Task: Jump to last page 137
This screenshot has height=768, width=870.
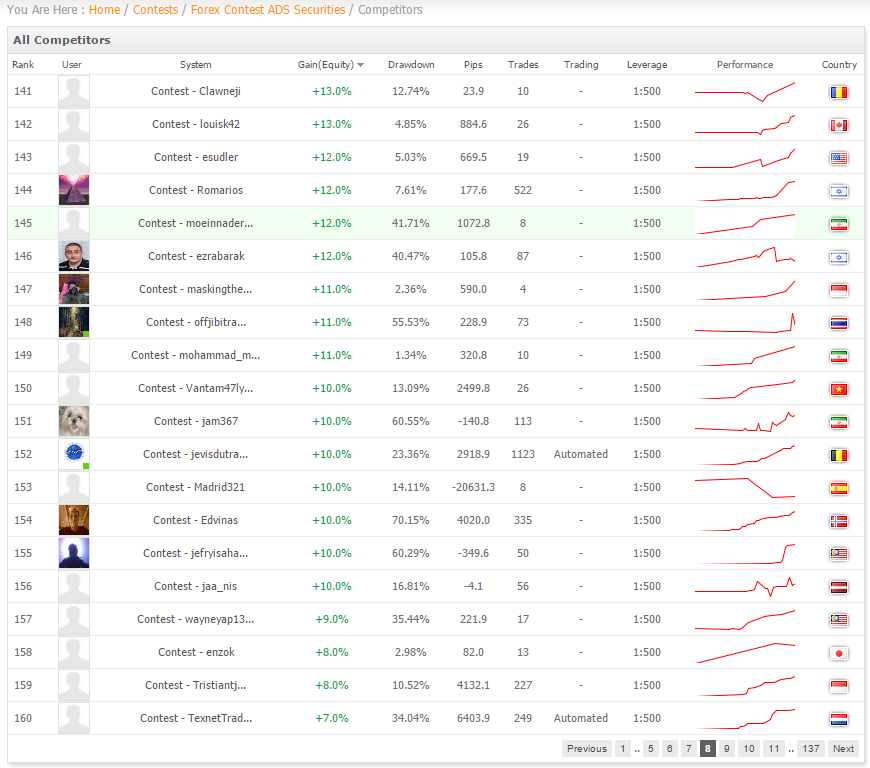Action: click(810, 749)
